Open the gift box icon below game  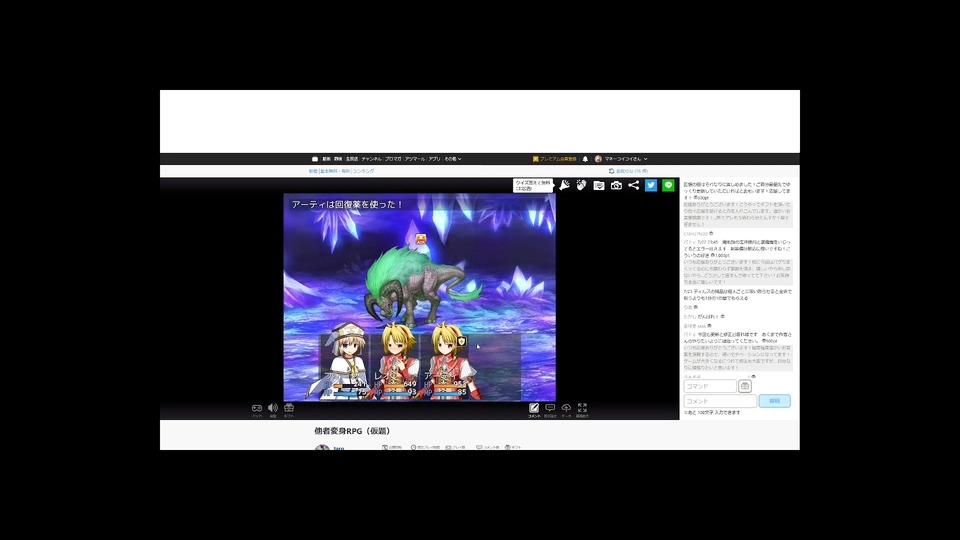click(x=289, y=408)
